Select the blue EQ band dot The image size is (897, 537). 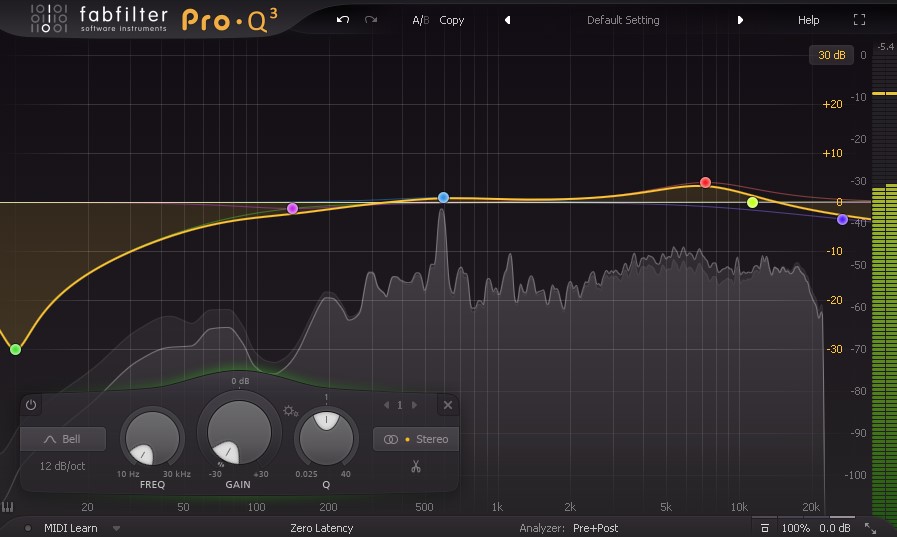tap(443, 197)
